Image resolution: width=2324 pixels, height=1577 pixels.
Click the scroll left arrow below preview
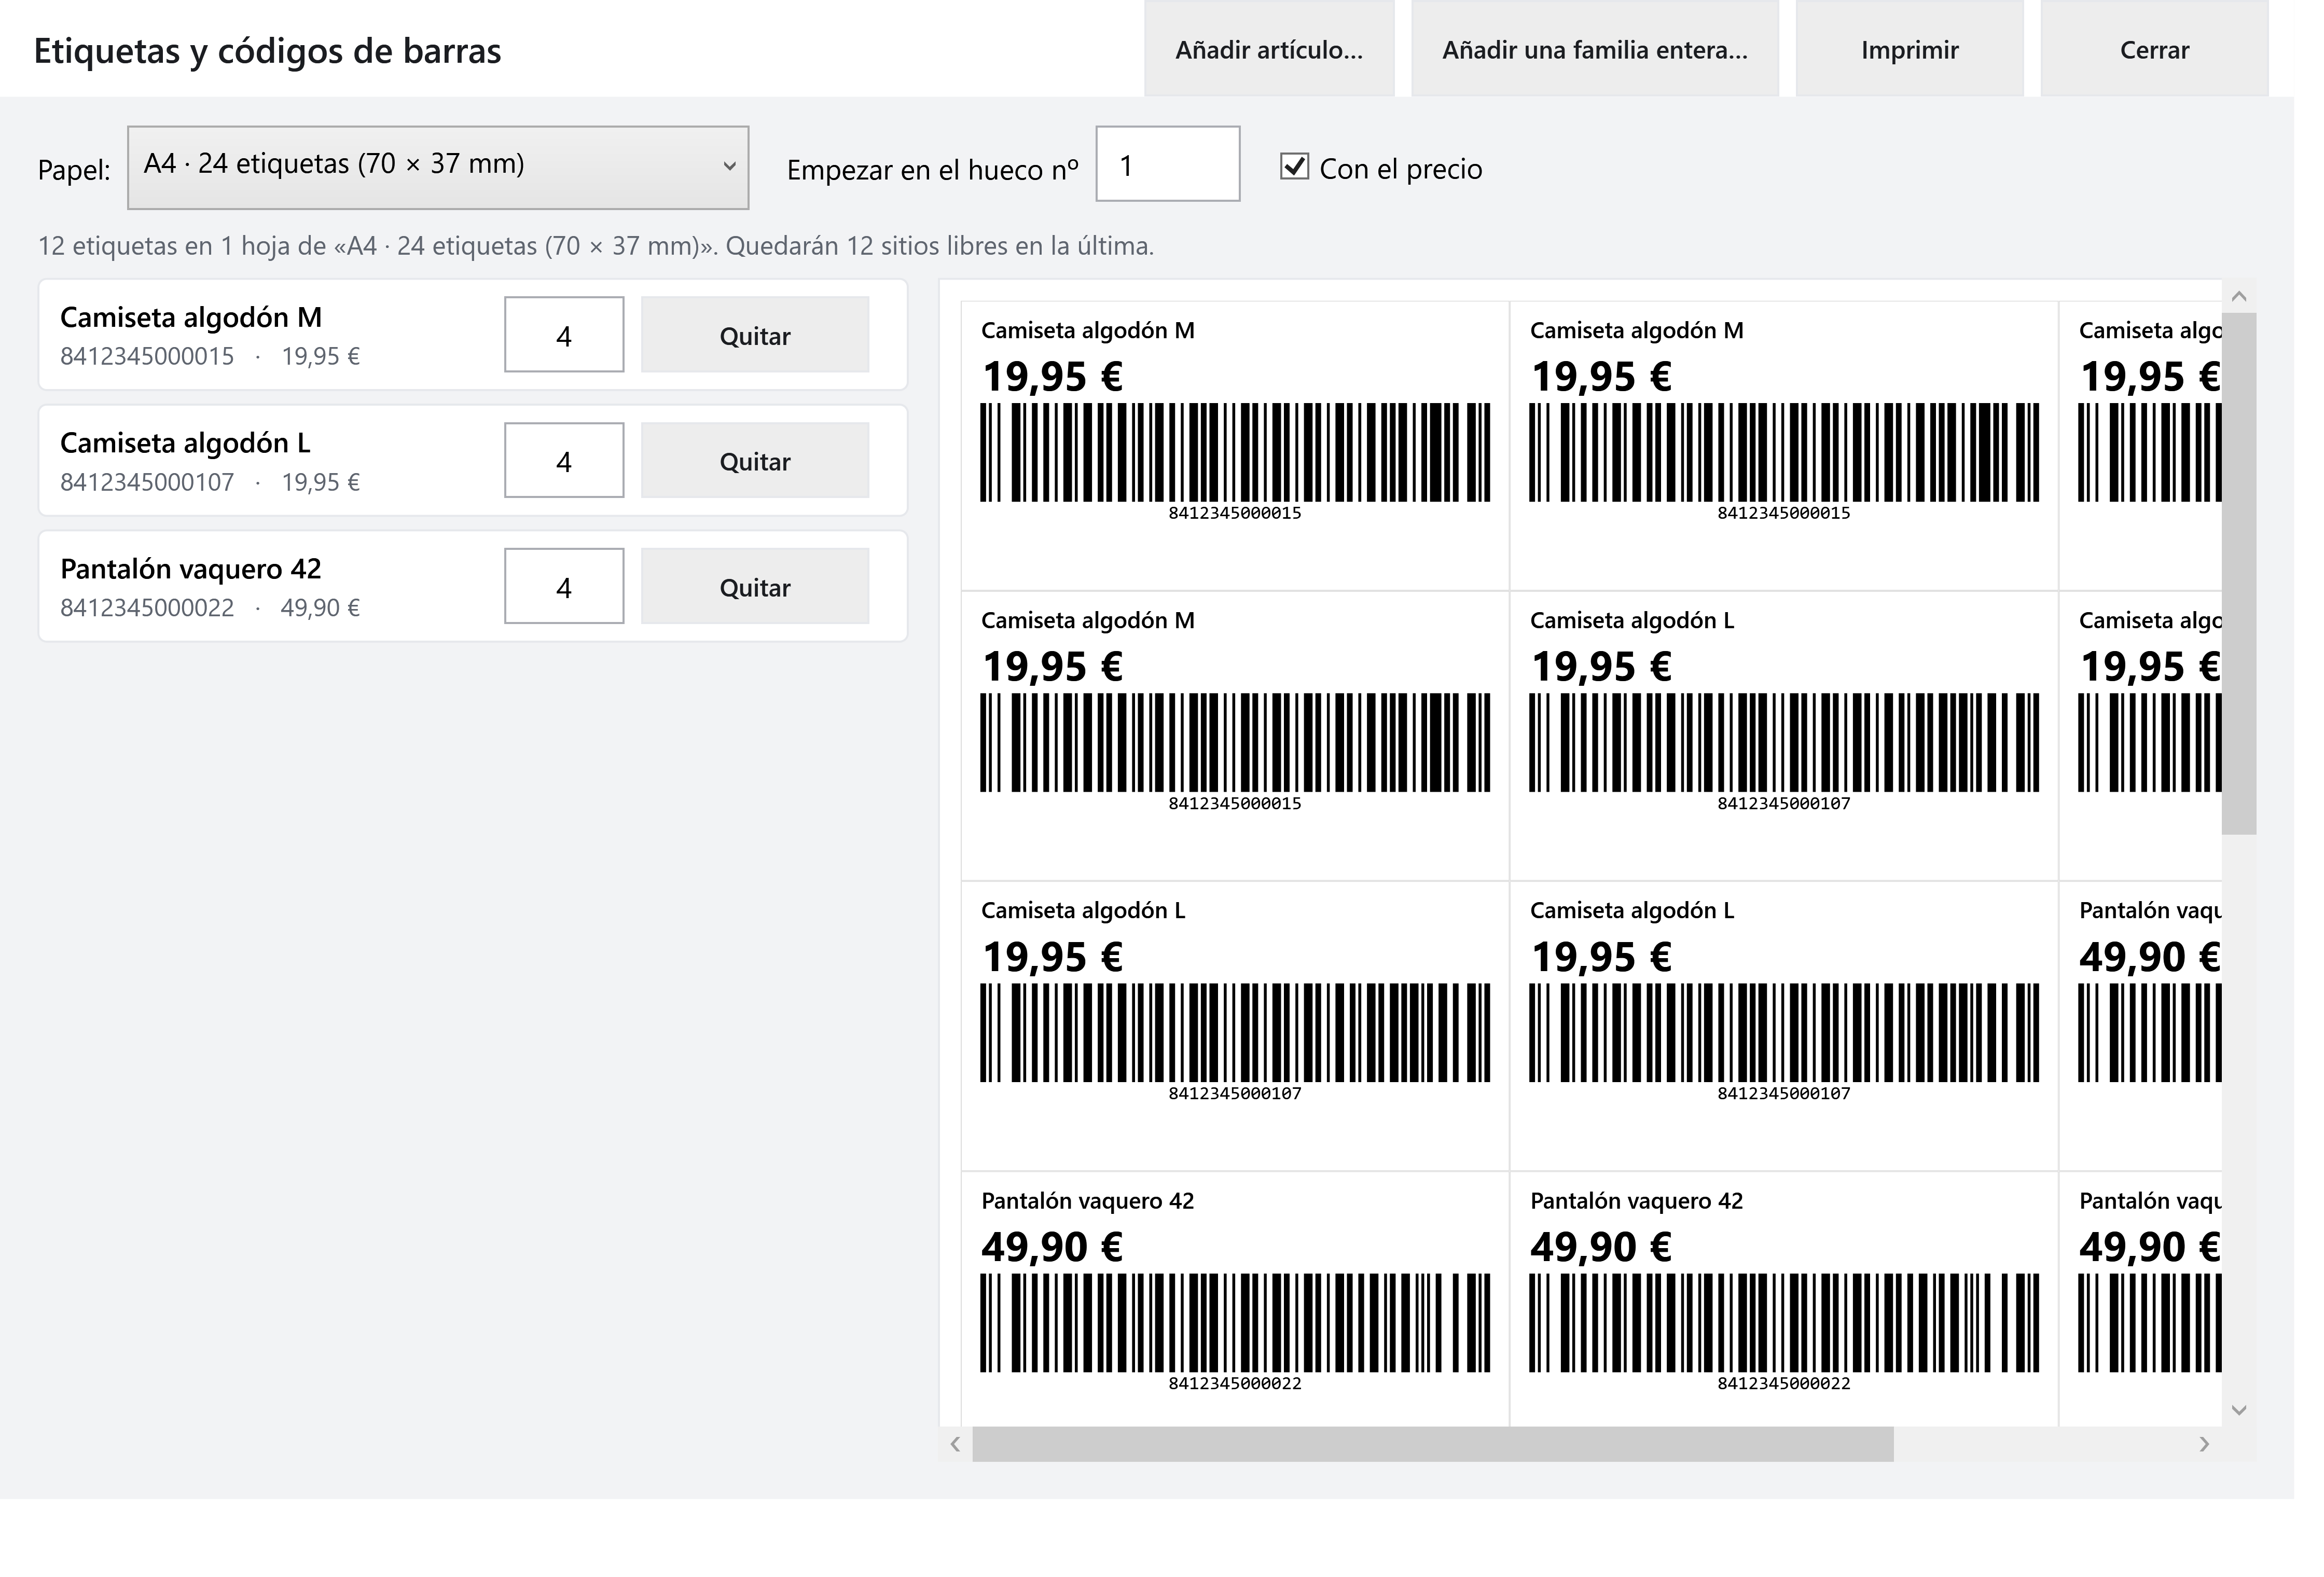956,1444
